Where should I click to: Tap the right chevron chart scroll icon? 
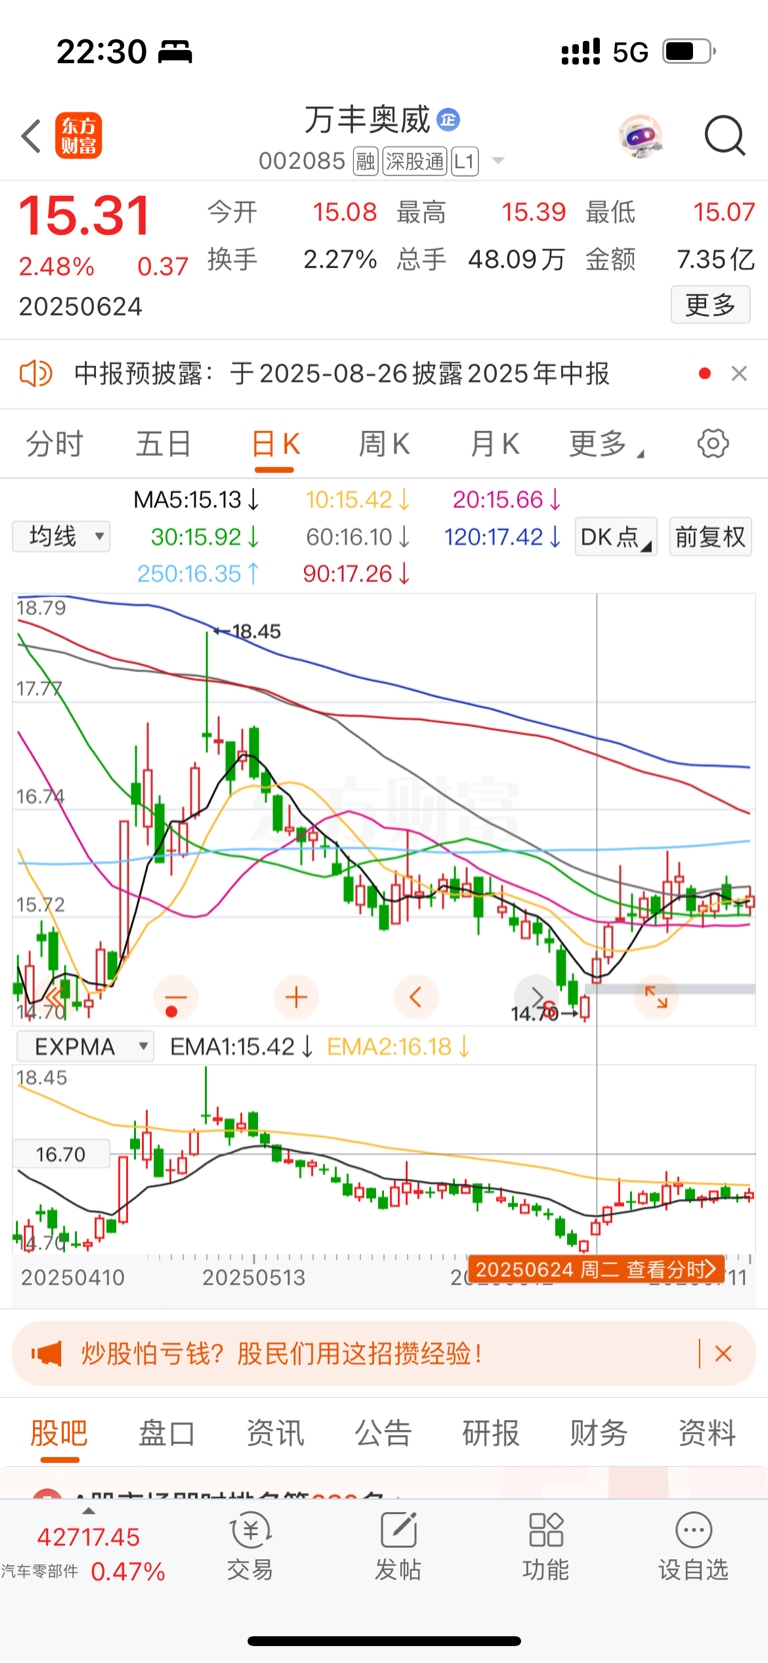[536, 997]
